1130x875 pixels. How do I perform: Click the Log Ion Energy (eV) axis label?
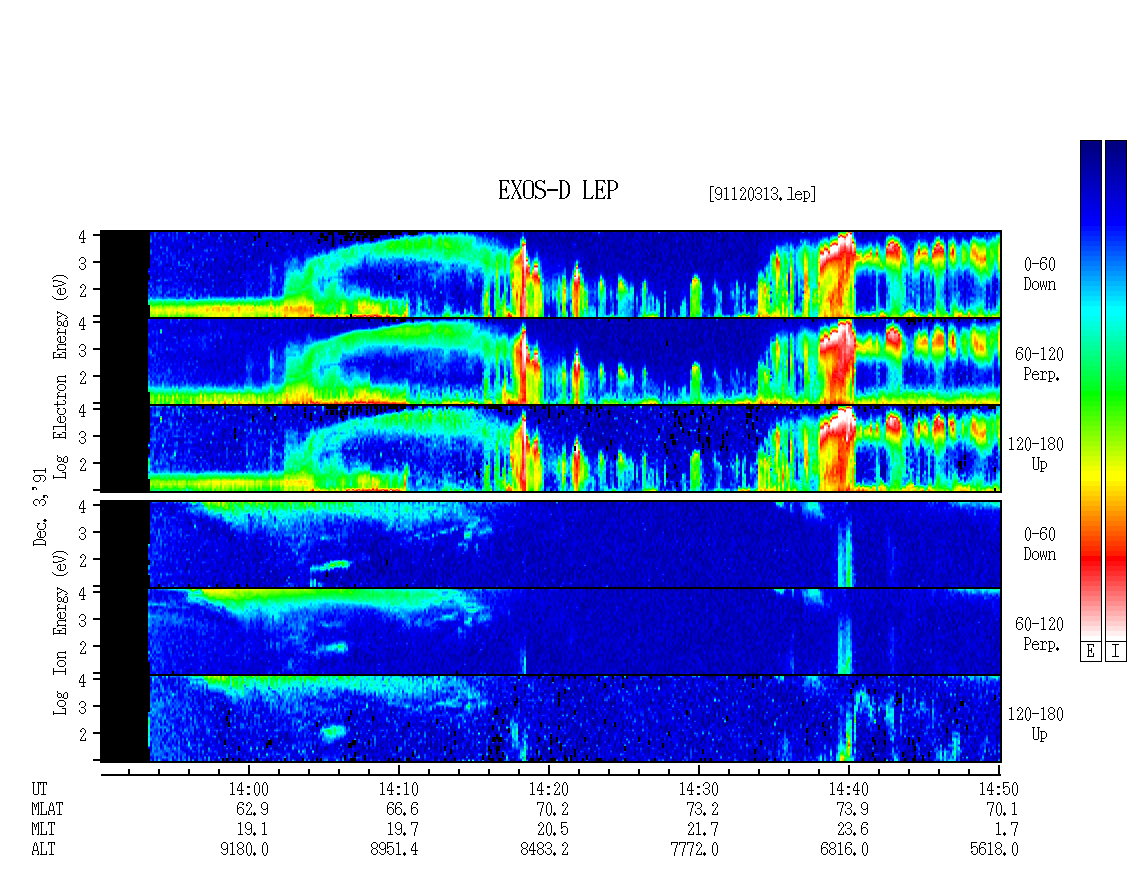pos(61,632)
